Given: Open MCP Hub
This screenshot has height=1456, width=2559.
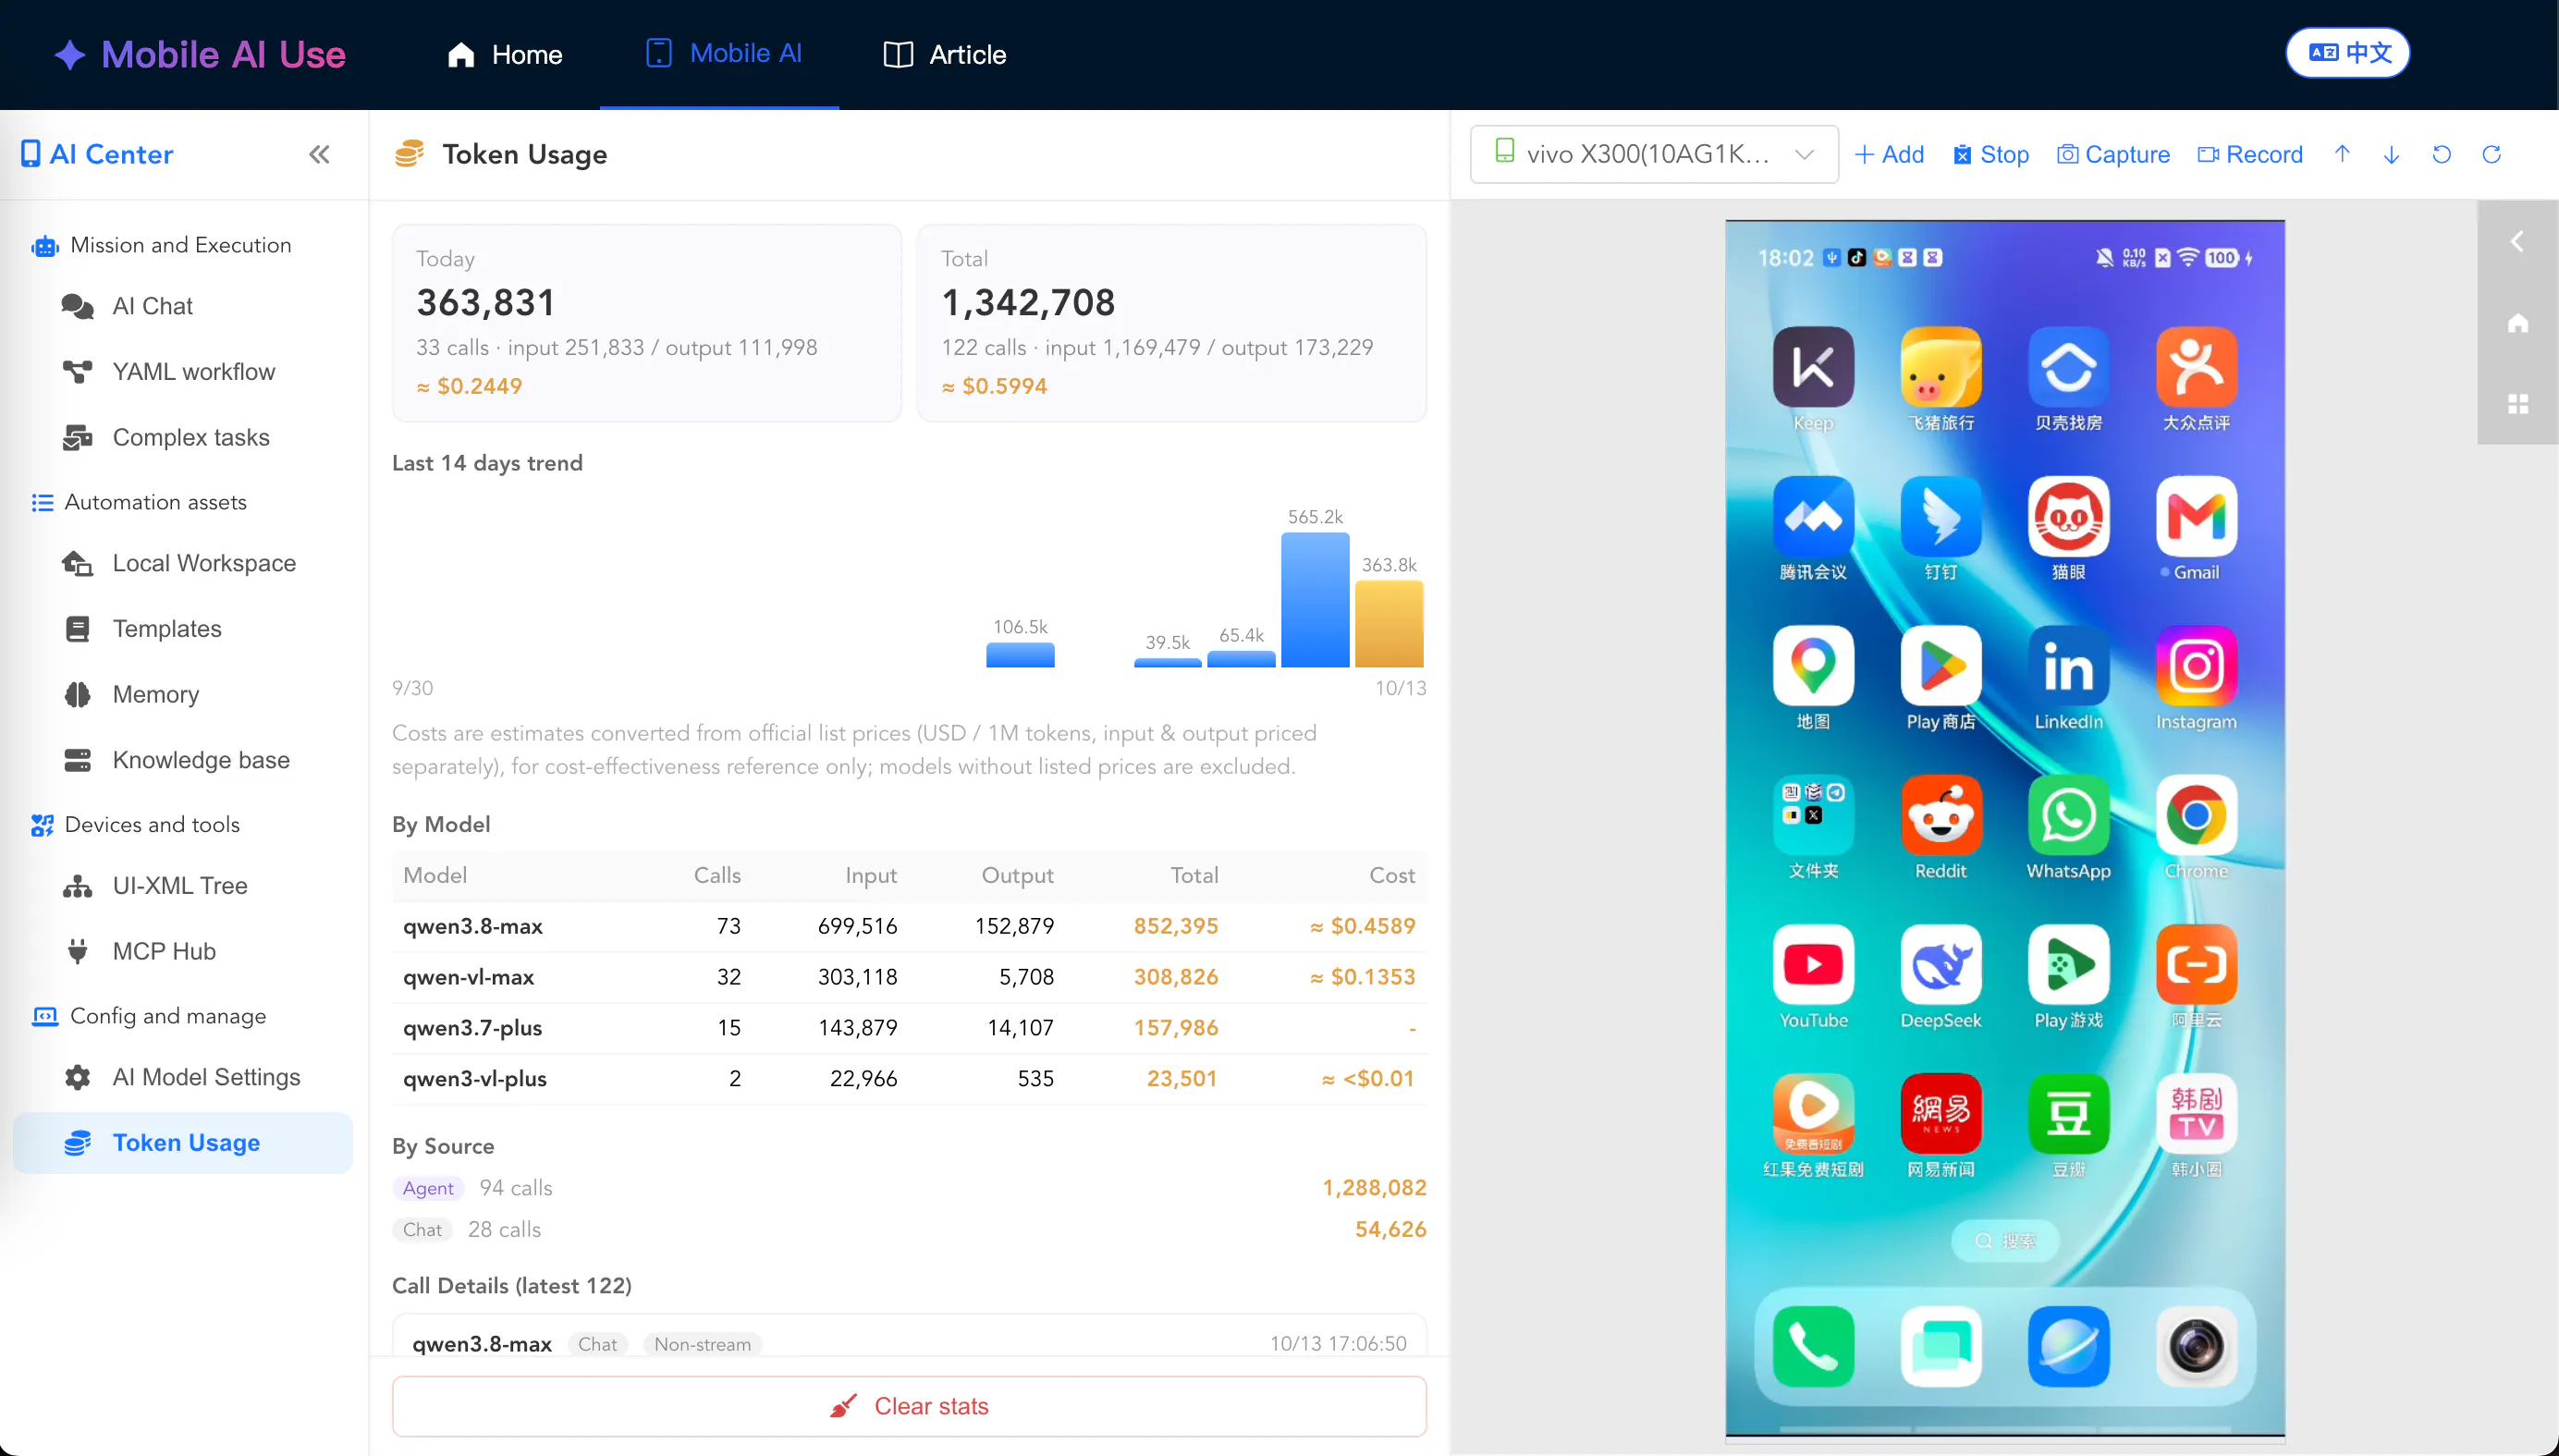Looking at the screenshot, I should pos(183,951).
